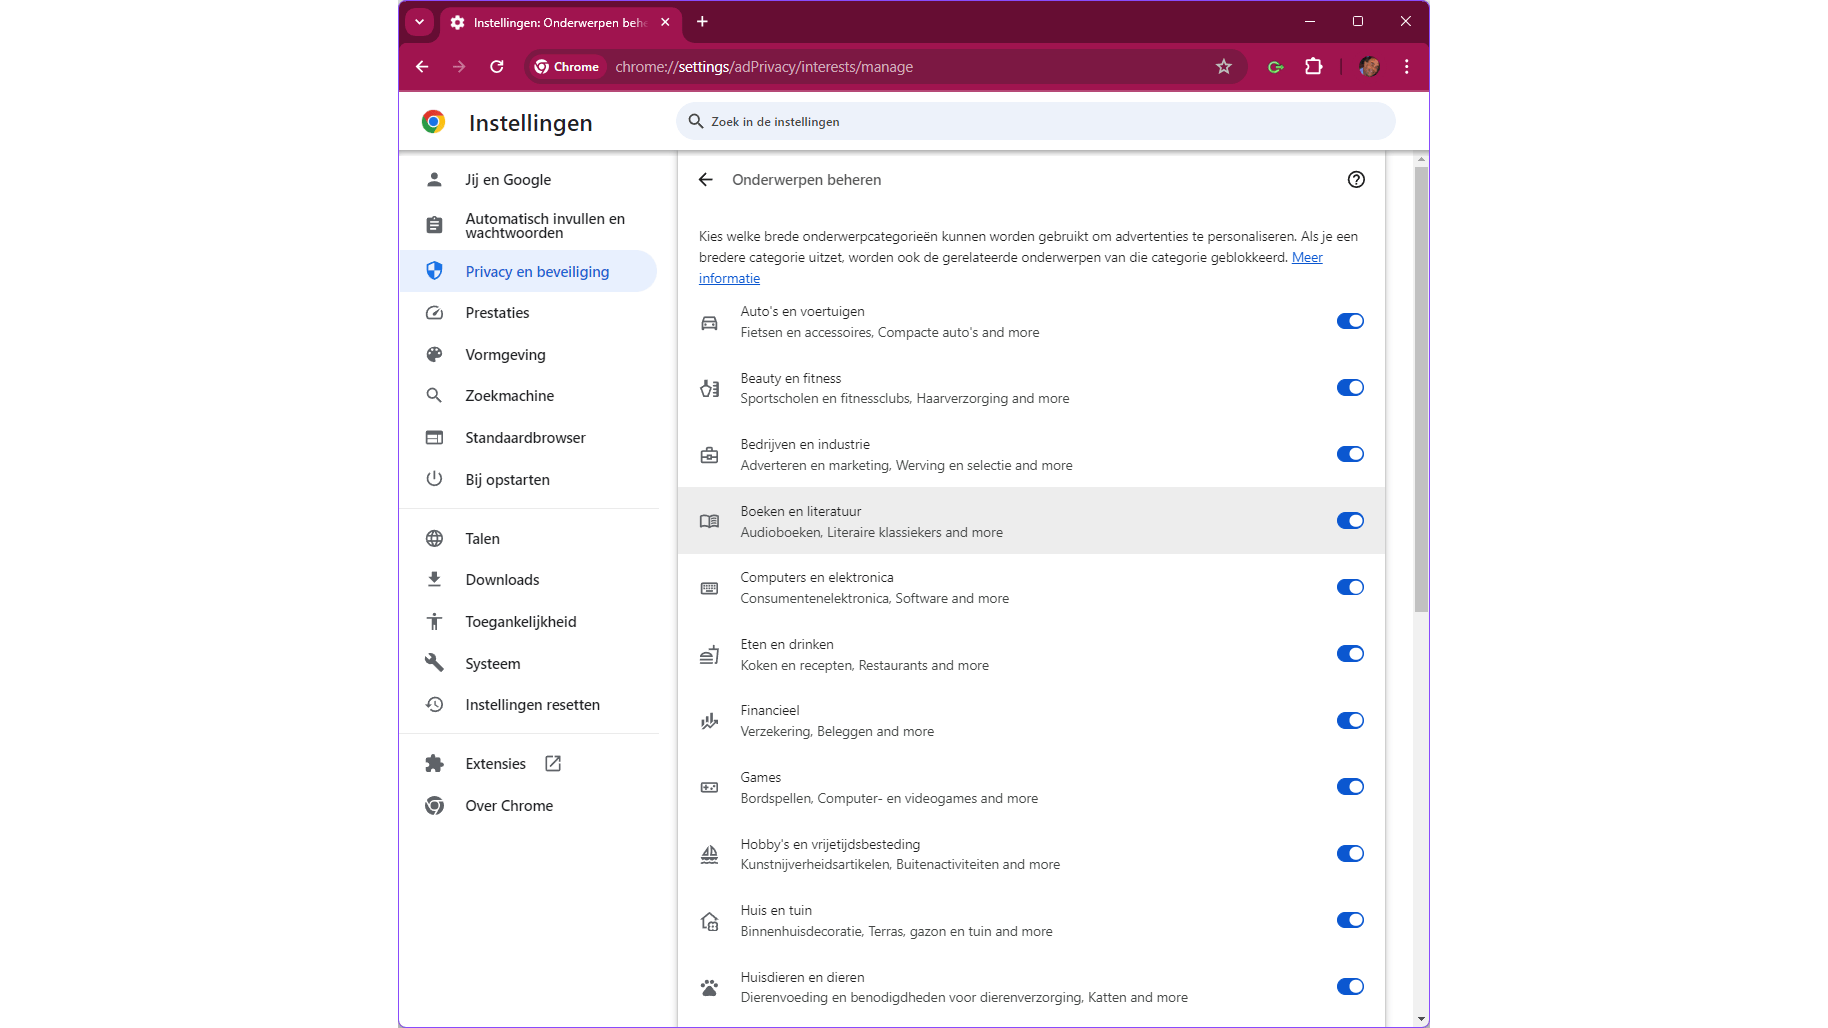Click the Zoek in de instellingen search field
The height and width of the screenshot is (1028, 1828).
pos(1036,122)
